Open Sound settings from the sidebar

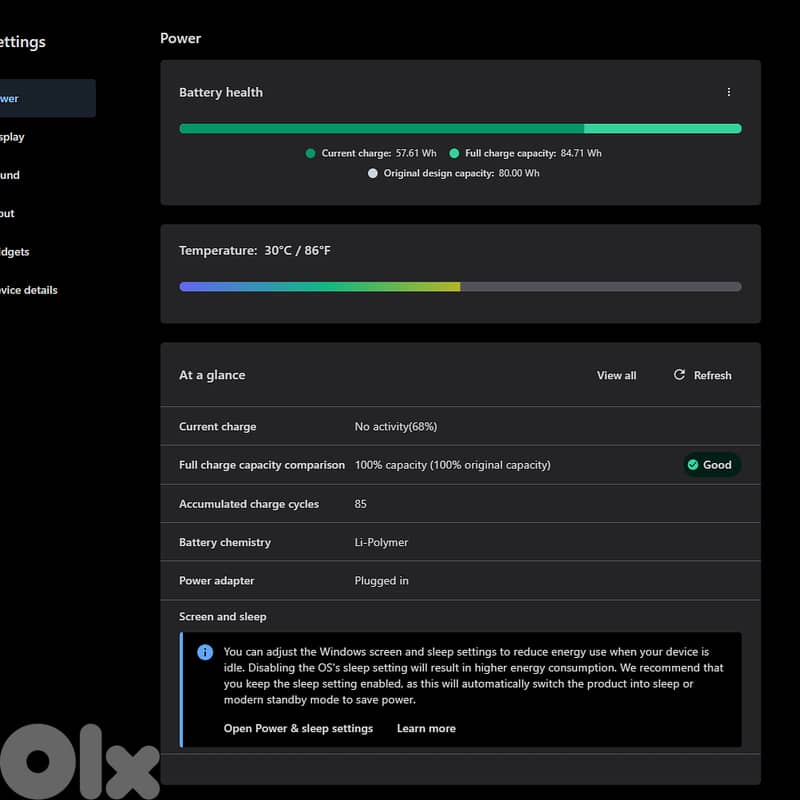point(12,175)
